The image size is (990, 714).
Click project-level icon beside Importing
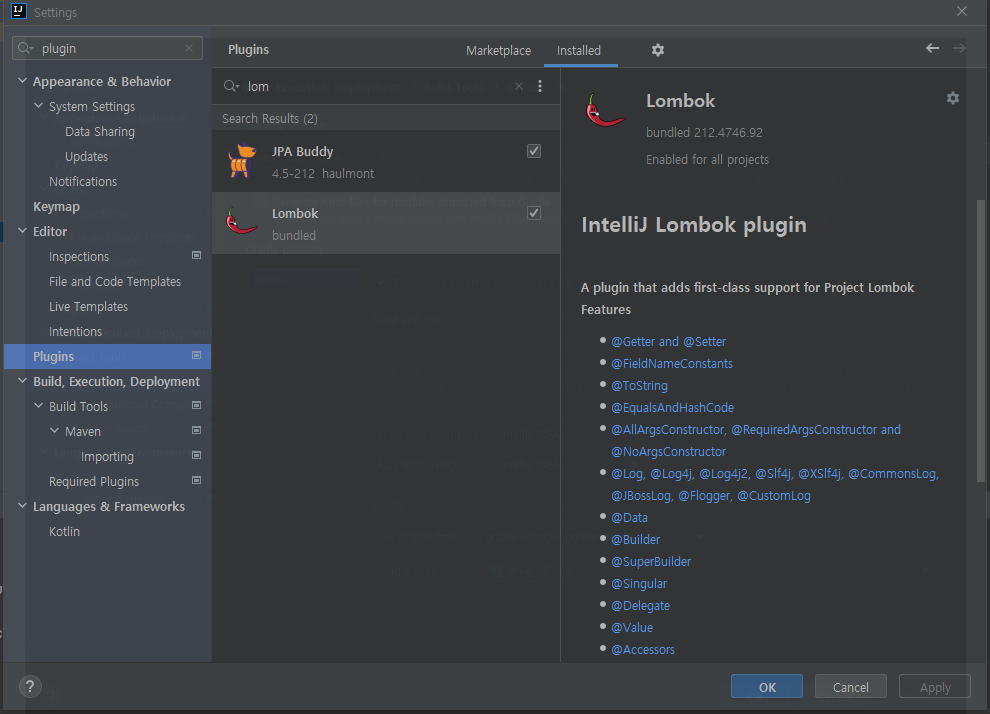point(196,455)
